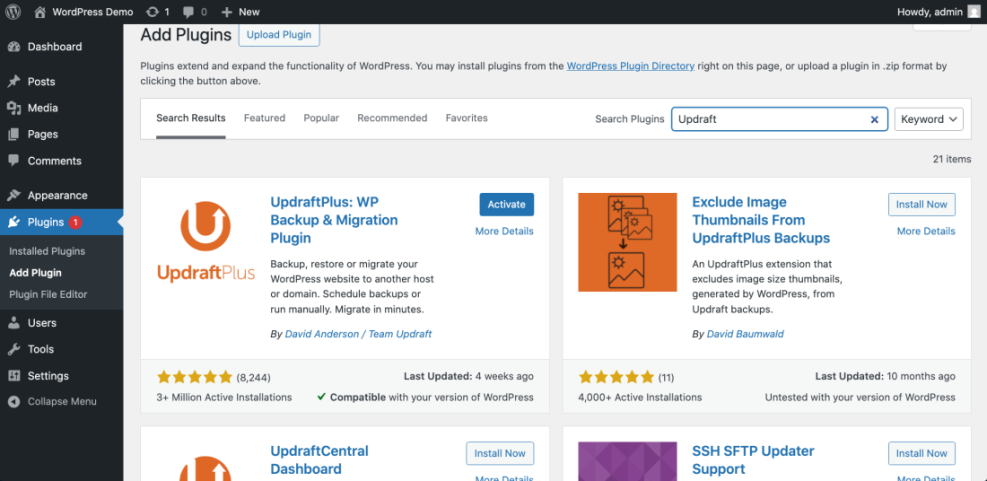Click the '21 items' count text
The image size is (987, 481).
pyautogui.click(x=952, y=159)
